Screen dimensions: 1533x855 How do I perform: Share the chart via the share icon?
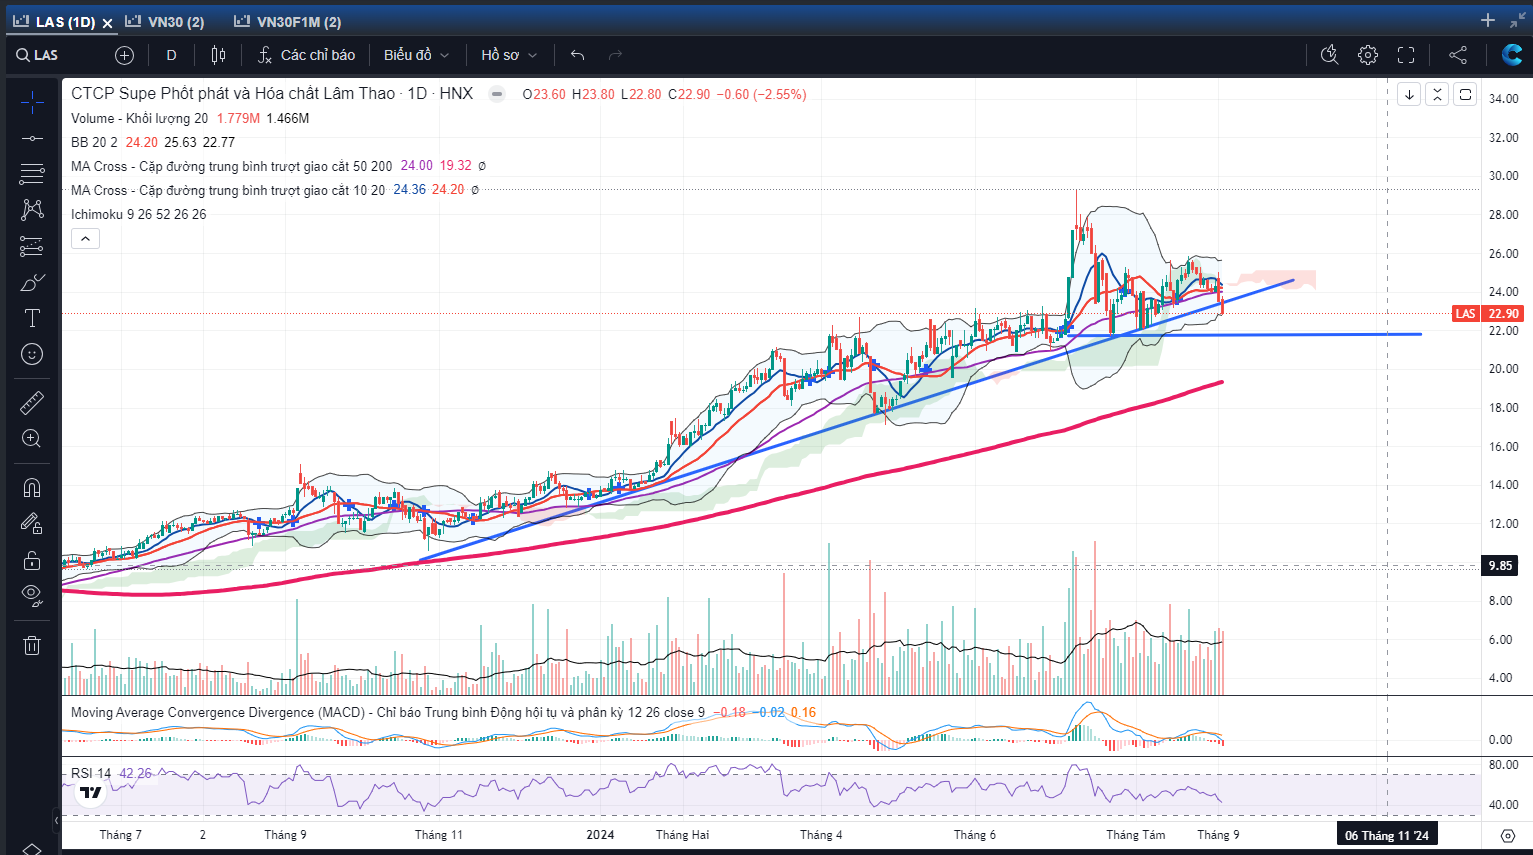point(1458,55)
